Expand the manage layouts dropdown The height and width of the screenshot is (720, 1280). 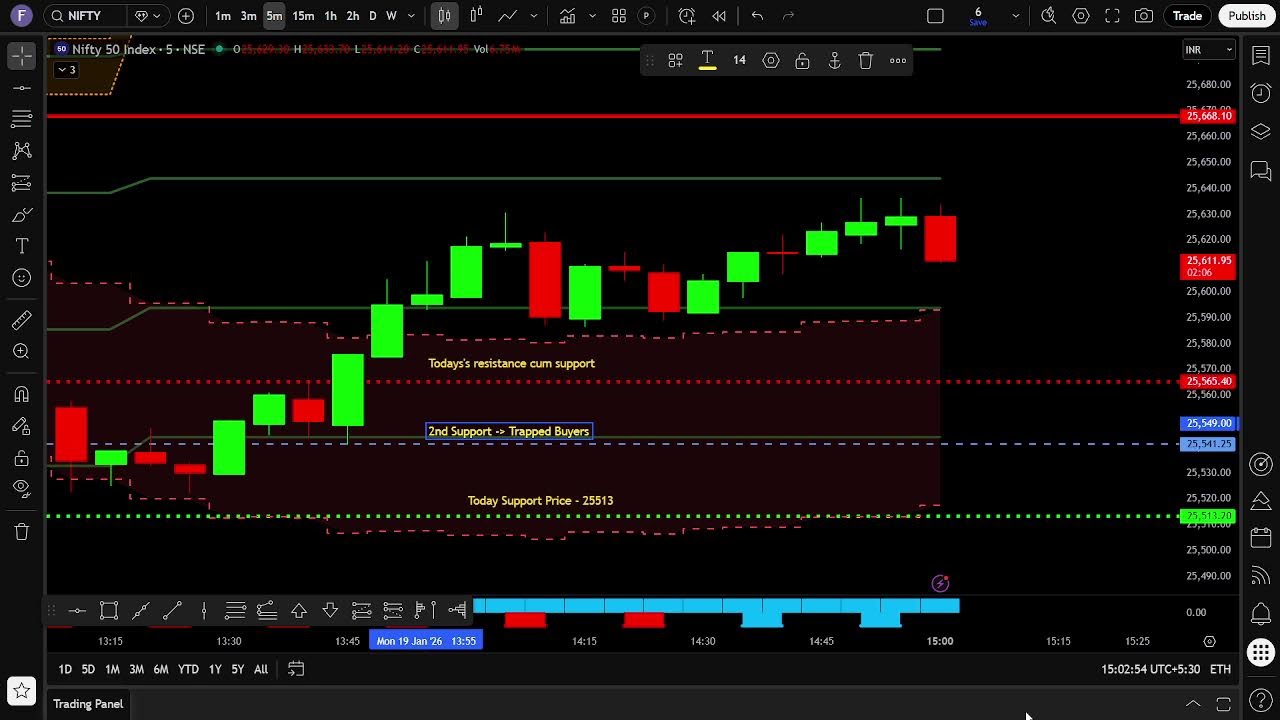1016,16
